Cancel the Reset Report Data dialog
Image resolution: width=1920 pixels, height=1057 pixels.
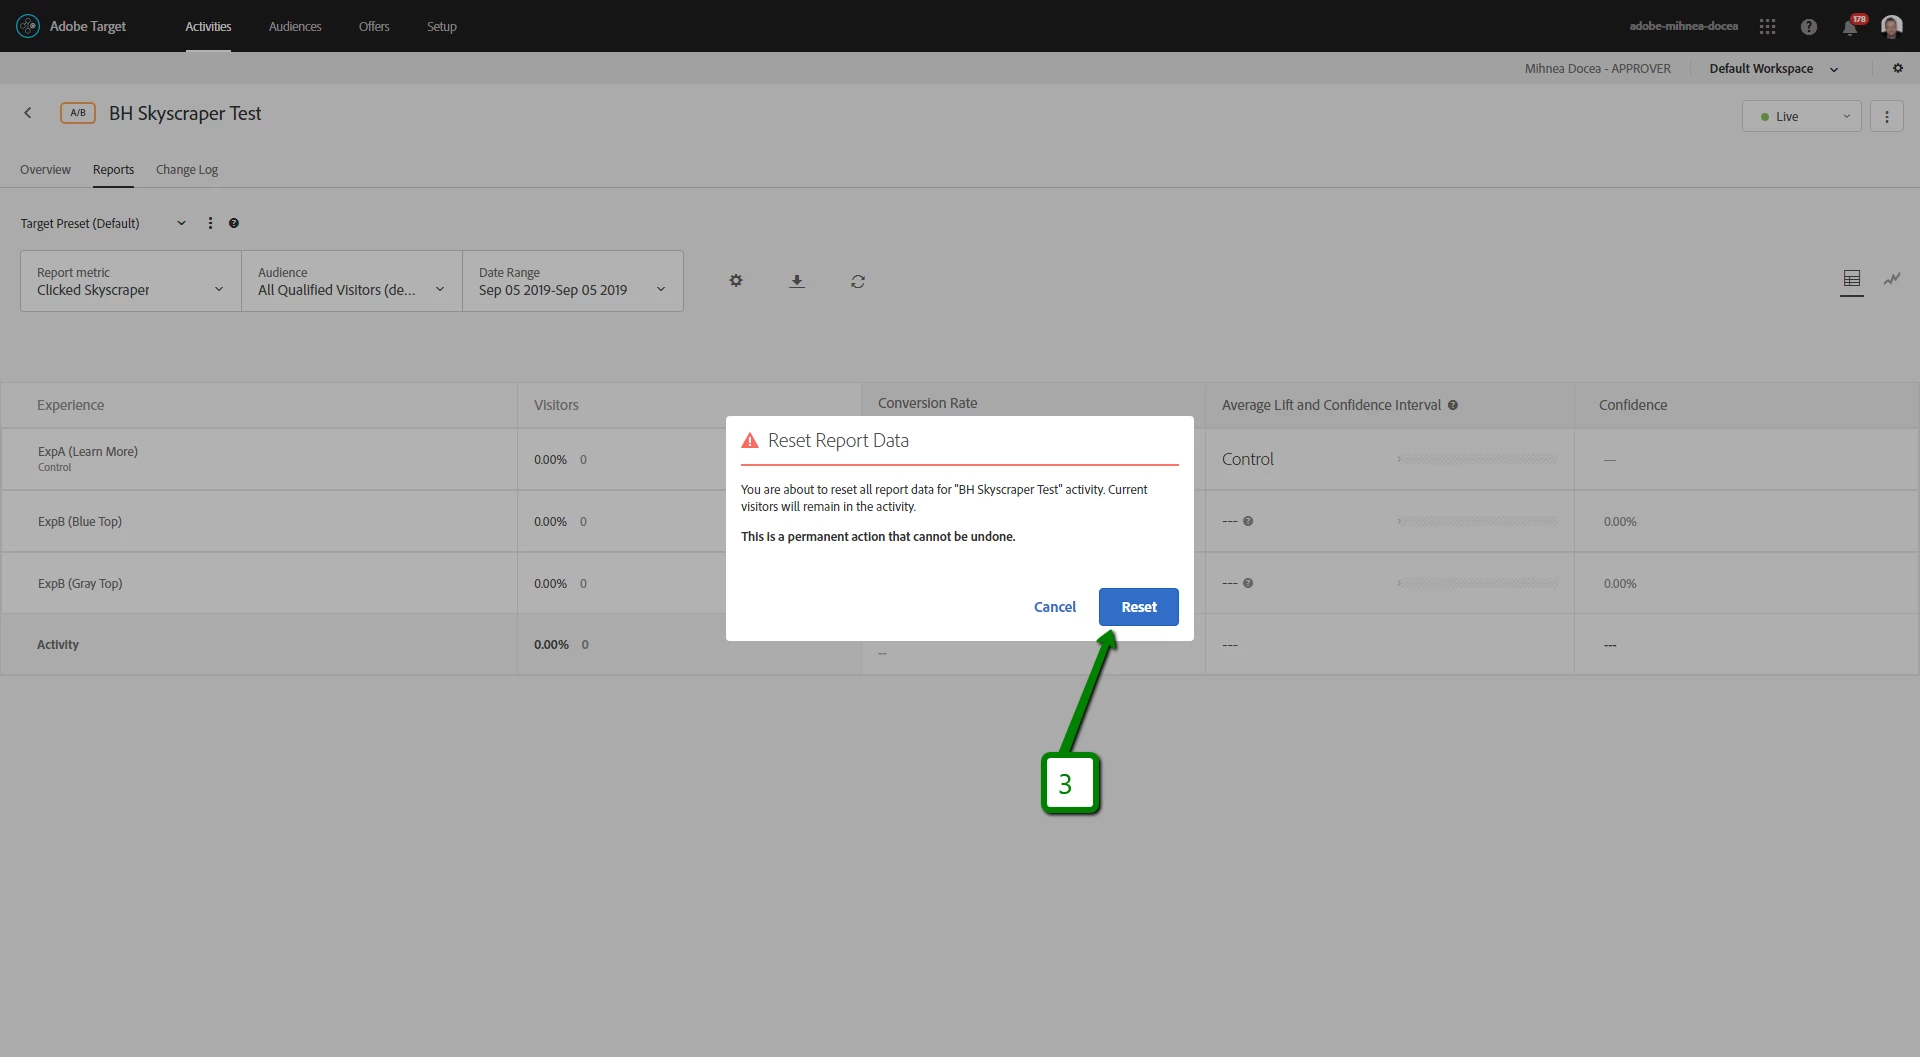1055,607
